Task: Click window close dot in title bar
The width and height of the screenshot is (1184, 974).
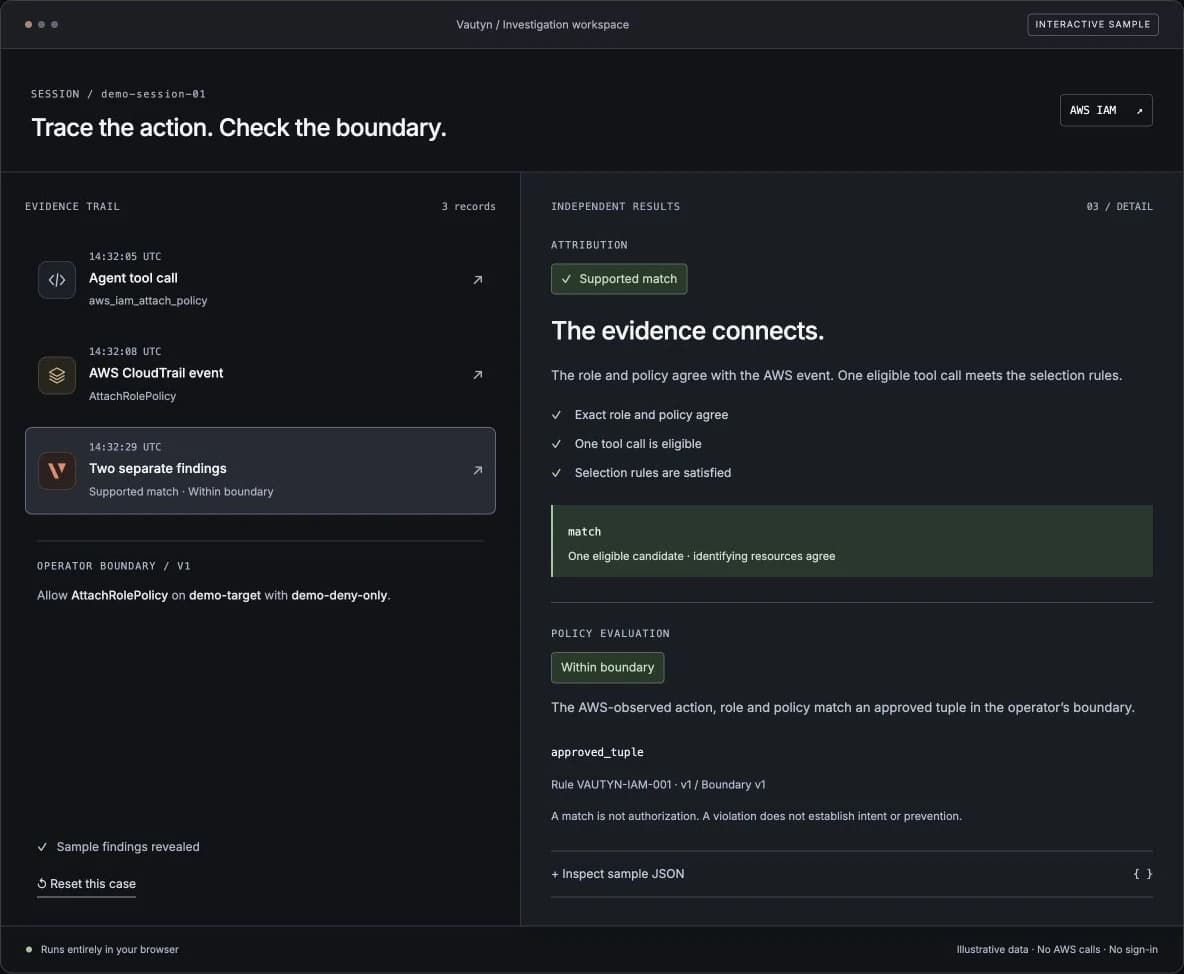Action: (29, 25)
